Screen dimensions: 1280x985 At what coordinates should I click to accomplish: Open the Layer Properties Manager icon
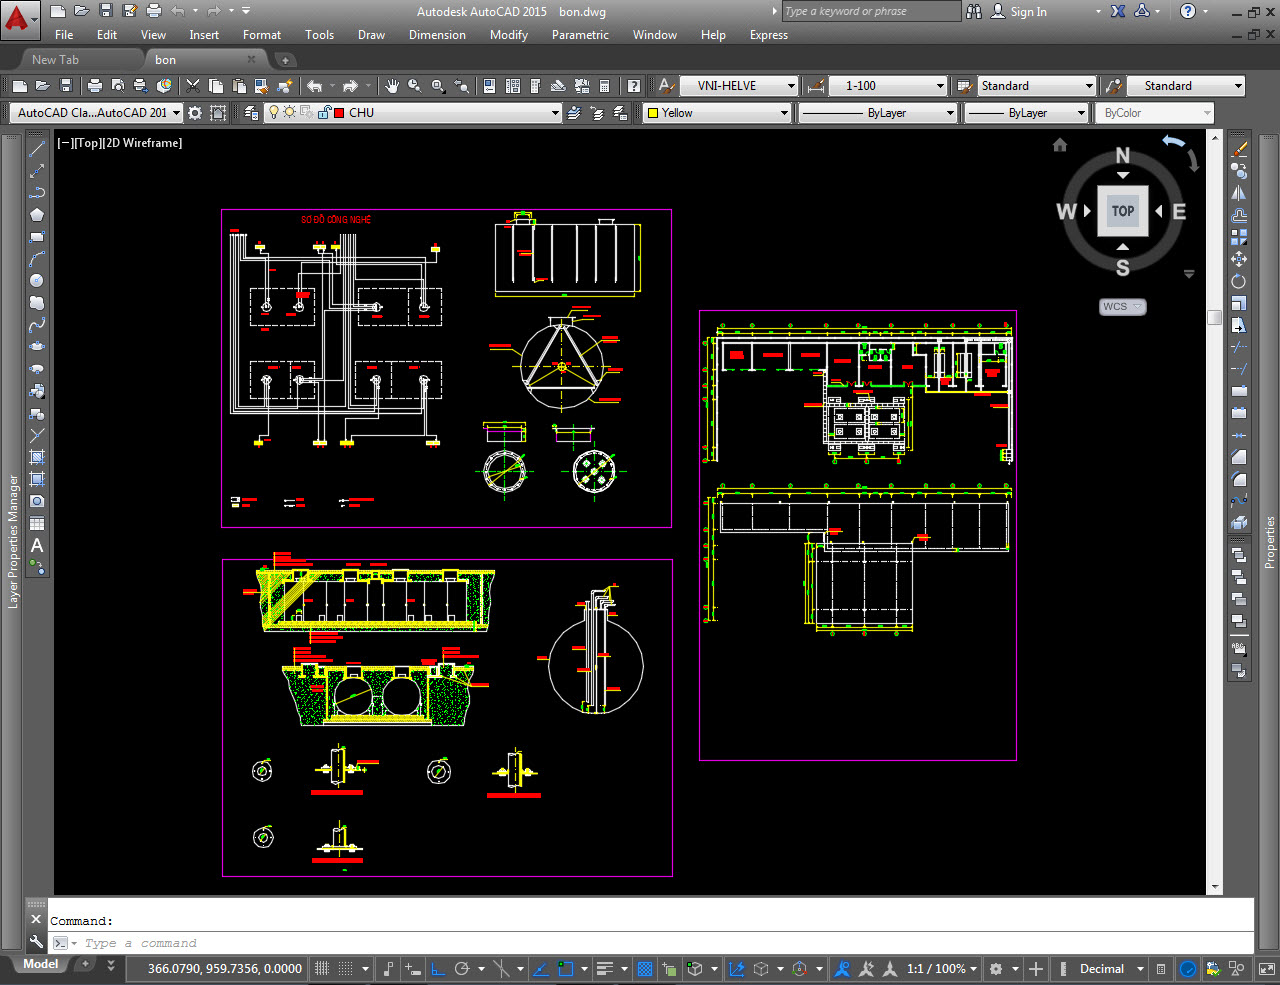(x=251, y=113)
